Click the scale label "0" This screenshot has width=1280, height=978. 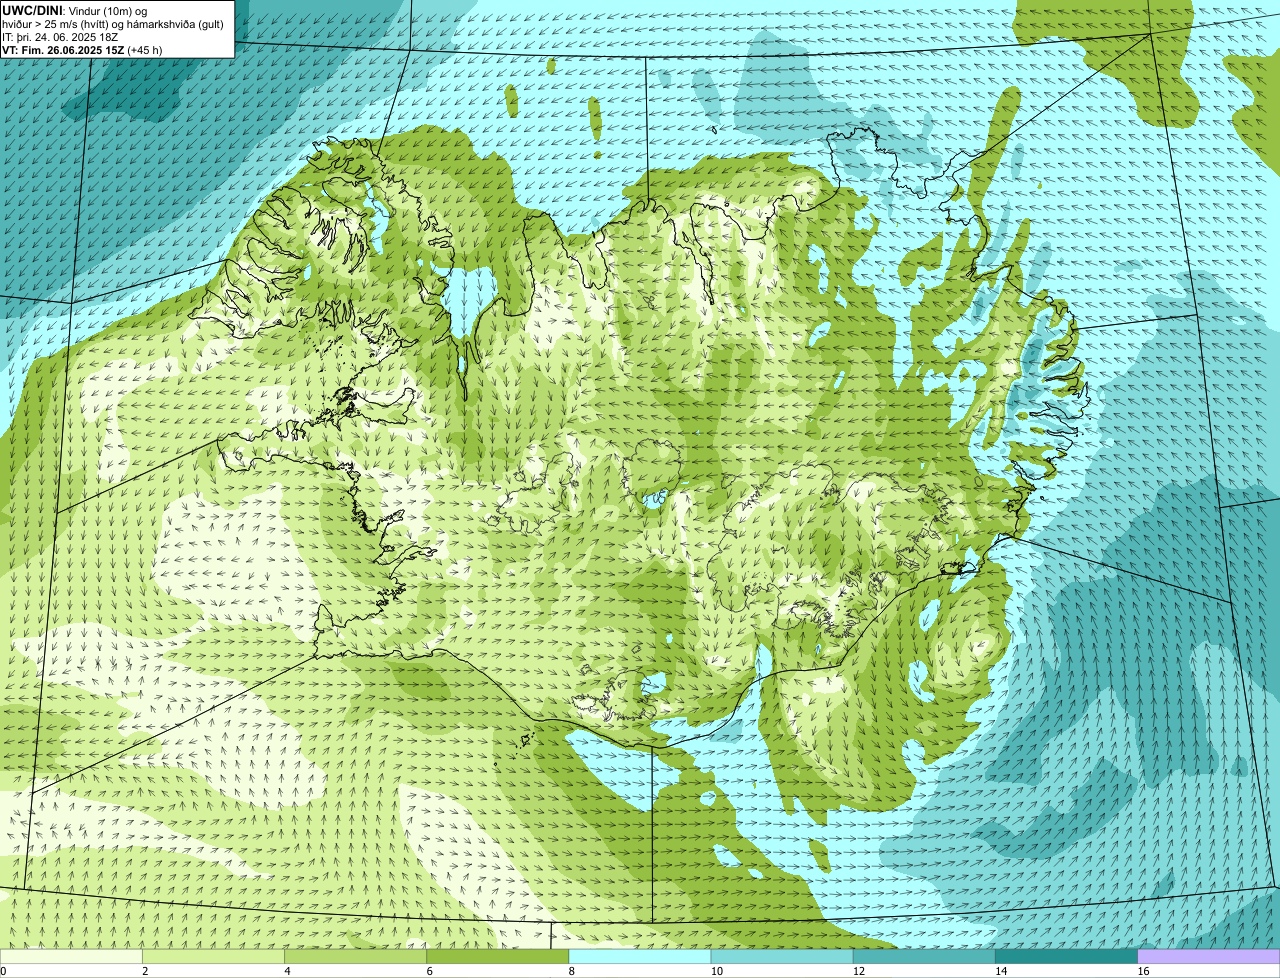pyautogui.click(x=4, y=971)
